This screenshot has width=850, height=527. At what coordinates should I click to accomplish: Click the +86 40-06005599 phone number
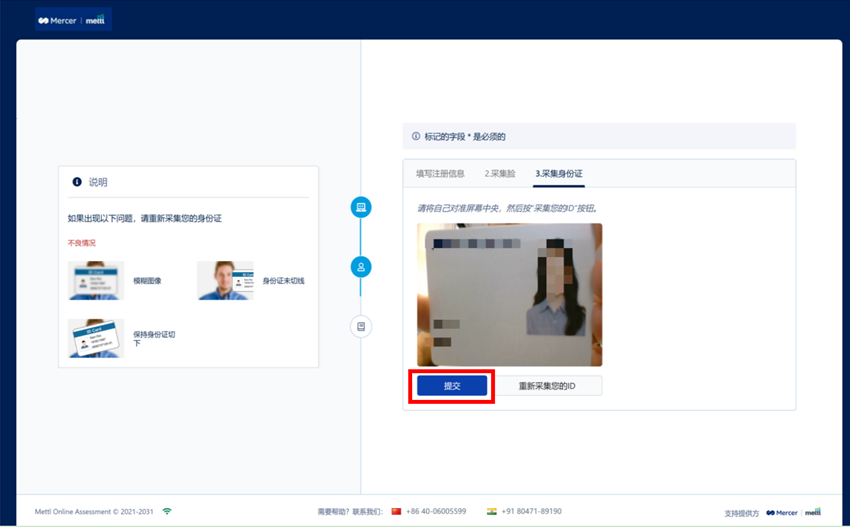437,511
